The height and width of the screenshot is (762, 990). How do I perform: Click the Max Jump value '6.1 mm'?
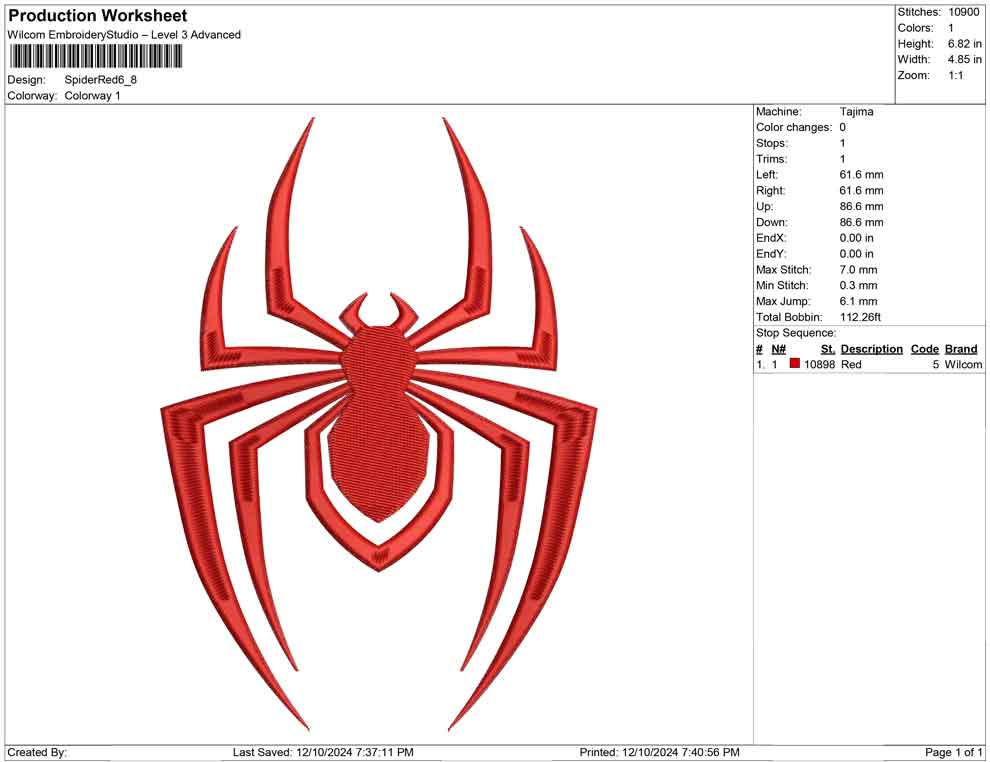(x=858, y=301)
